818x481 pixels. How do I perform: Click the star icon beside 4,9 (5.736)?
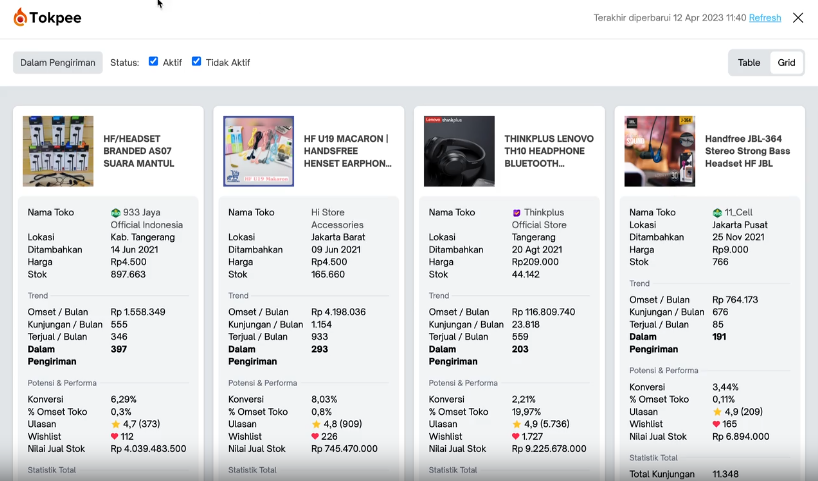tap(516, 424)
